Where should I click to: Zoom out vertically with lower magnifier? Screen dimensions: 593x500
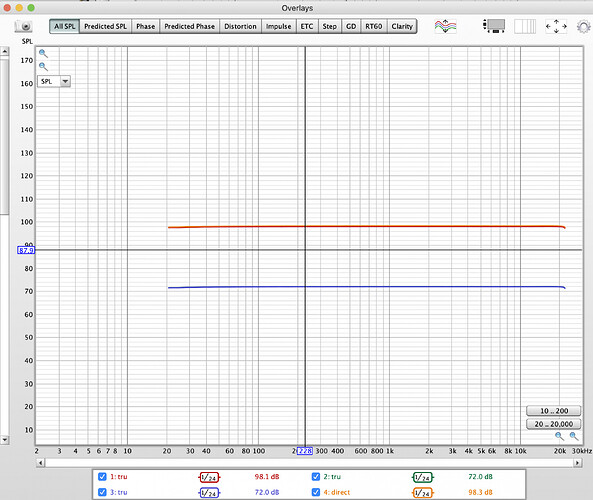pos(43,67)
